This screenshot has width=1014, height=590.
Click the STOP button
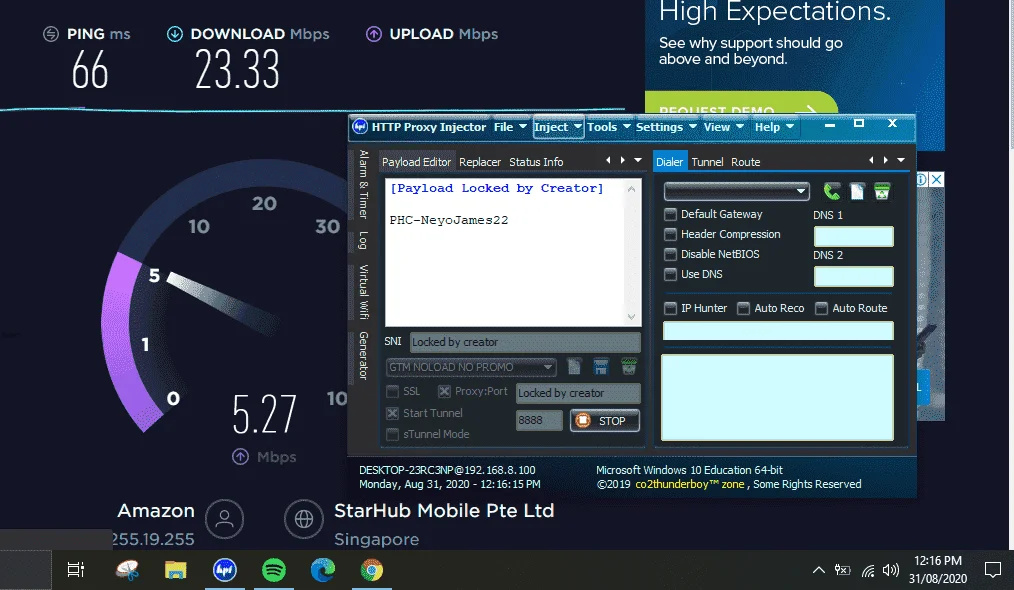[x=605, y=421]
